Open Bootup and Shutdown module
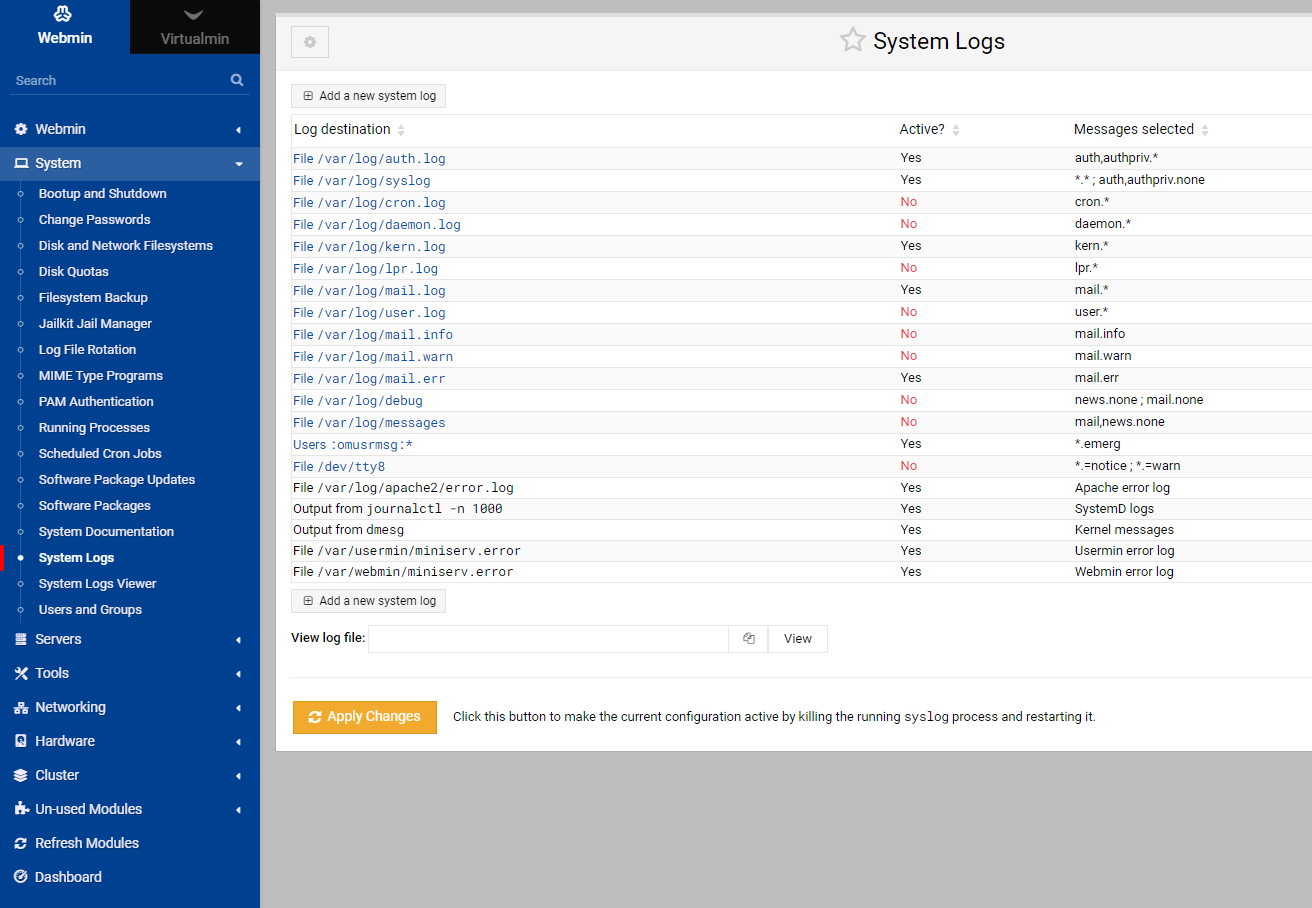Image resolution: width=1312 pixels, height=908 pixels. coord(102,194)
